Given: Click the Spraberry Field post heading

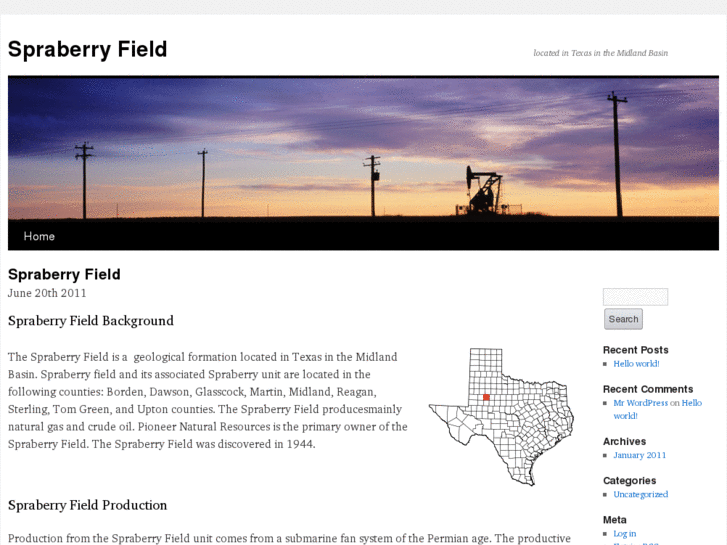Looking at the screenshot, I should (x=64, y=275).
